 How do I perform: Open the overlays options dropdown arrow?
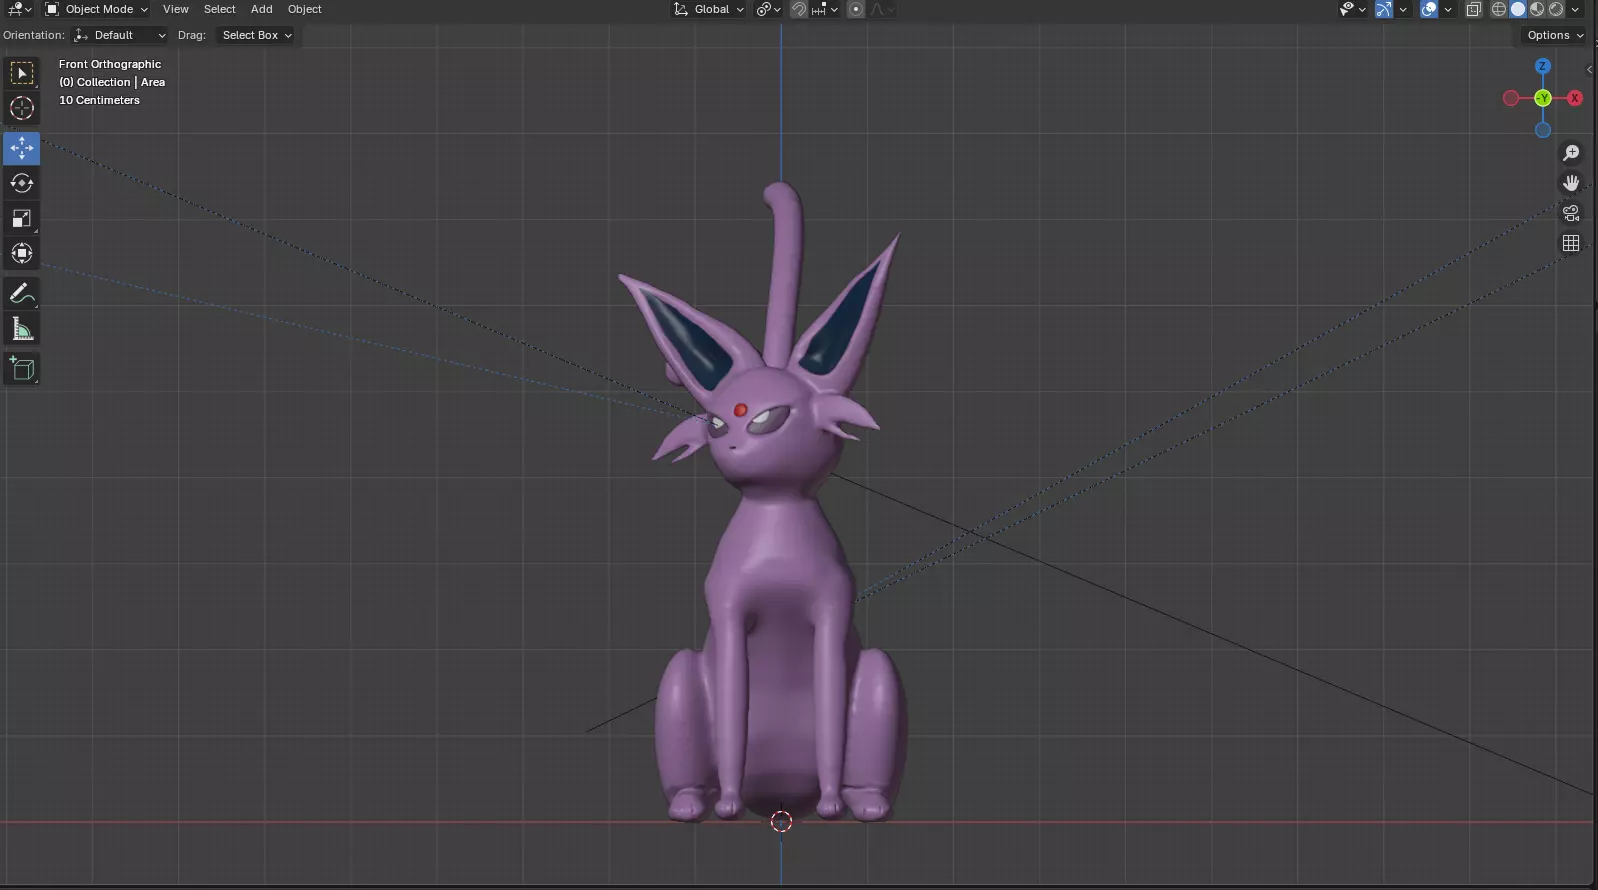(1448, 9)
